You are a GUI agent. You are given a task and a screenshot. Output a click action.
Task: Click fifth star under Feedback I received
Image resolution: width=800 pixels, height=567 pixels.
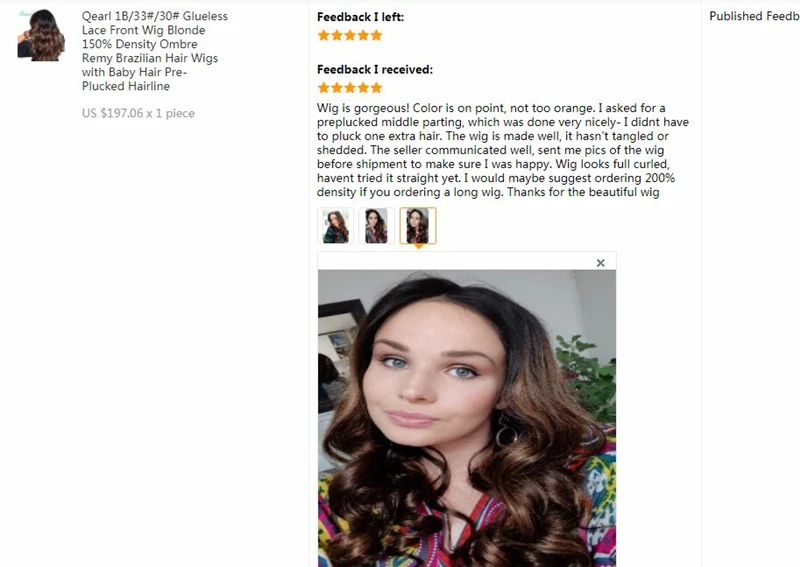click(x=377, y=88)
